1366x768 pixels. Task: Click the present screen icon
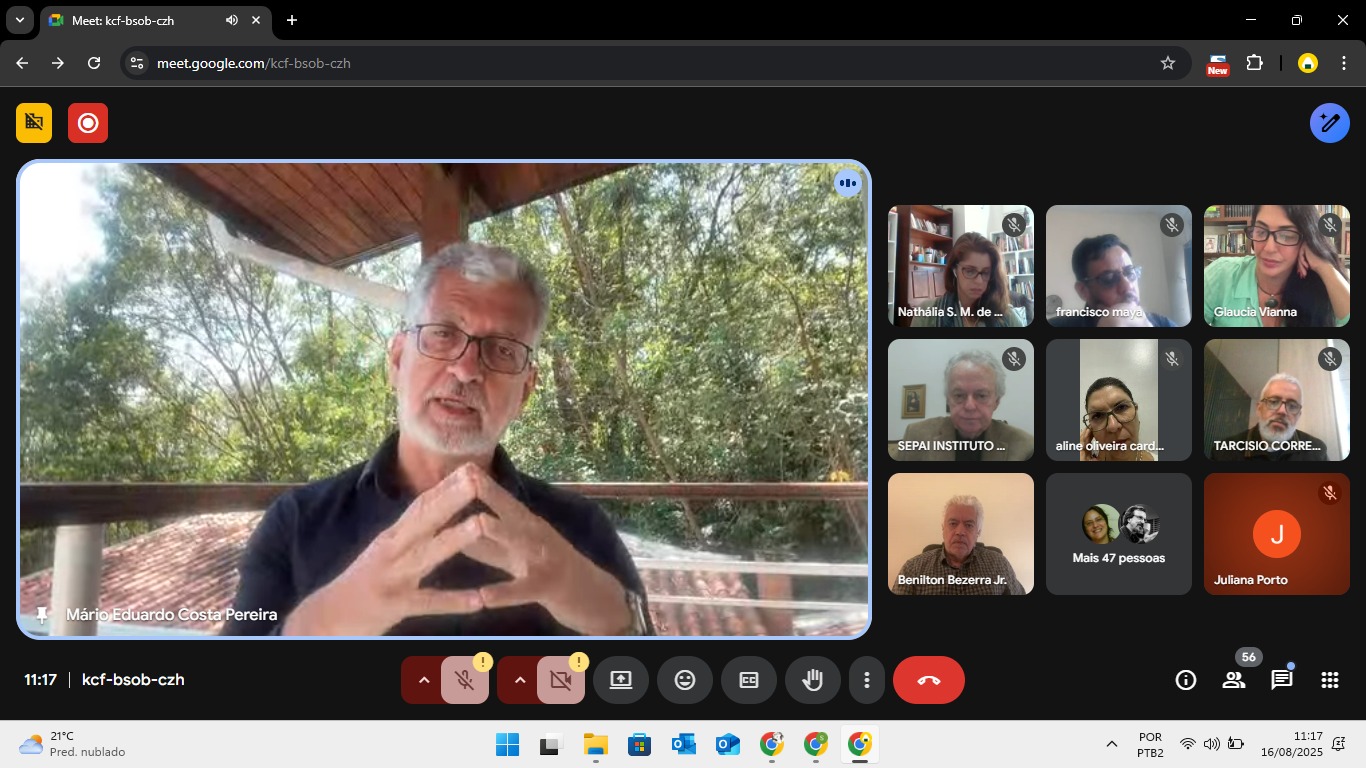[620, 680]
